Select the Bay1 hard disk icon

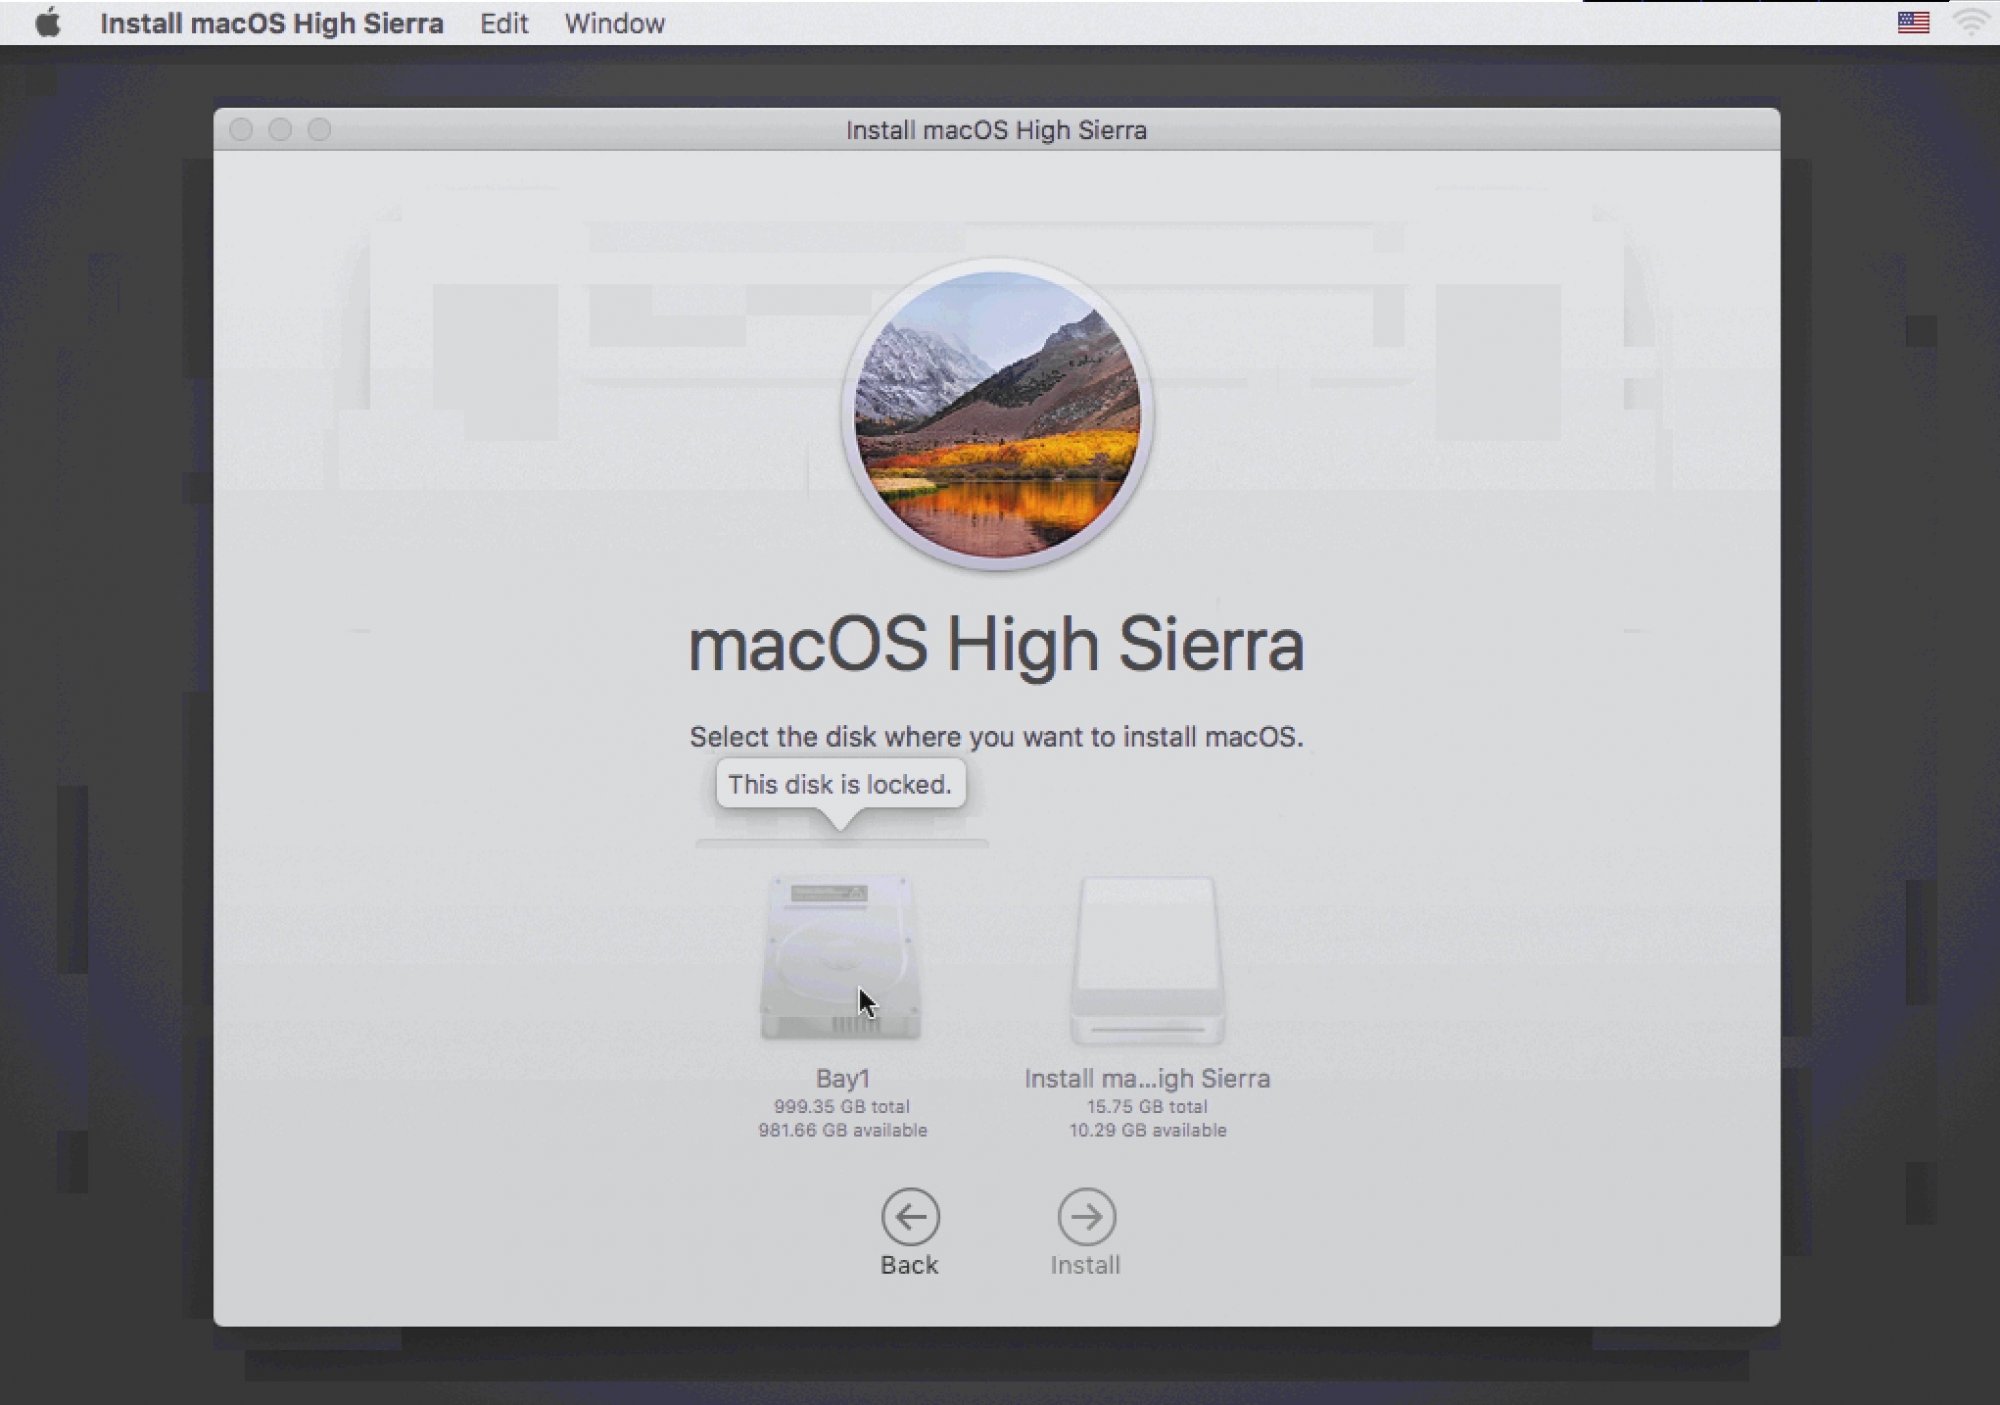point(841,958)
